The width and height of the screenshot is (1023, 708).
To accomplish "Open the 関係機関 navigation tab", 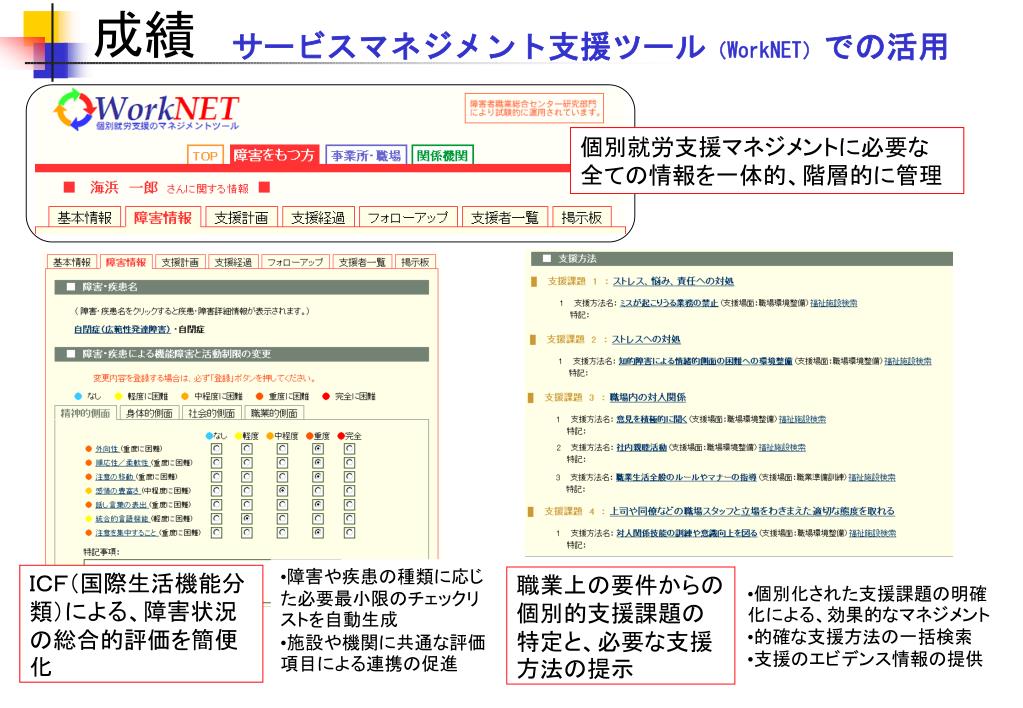I will [442, 155].
